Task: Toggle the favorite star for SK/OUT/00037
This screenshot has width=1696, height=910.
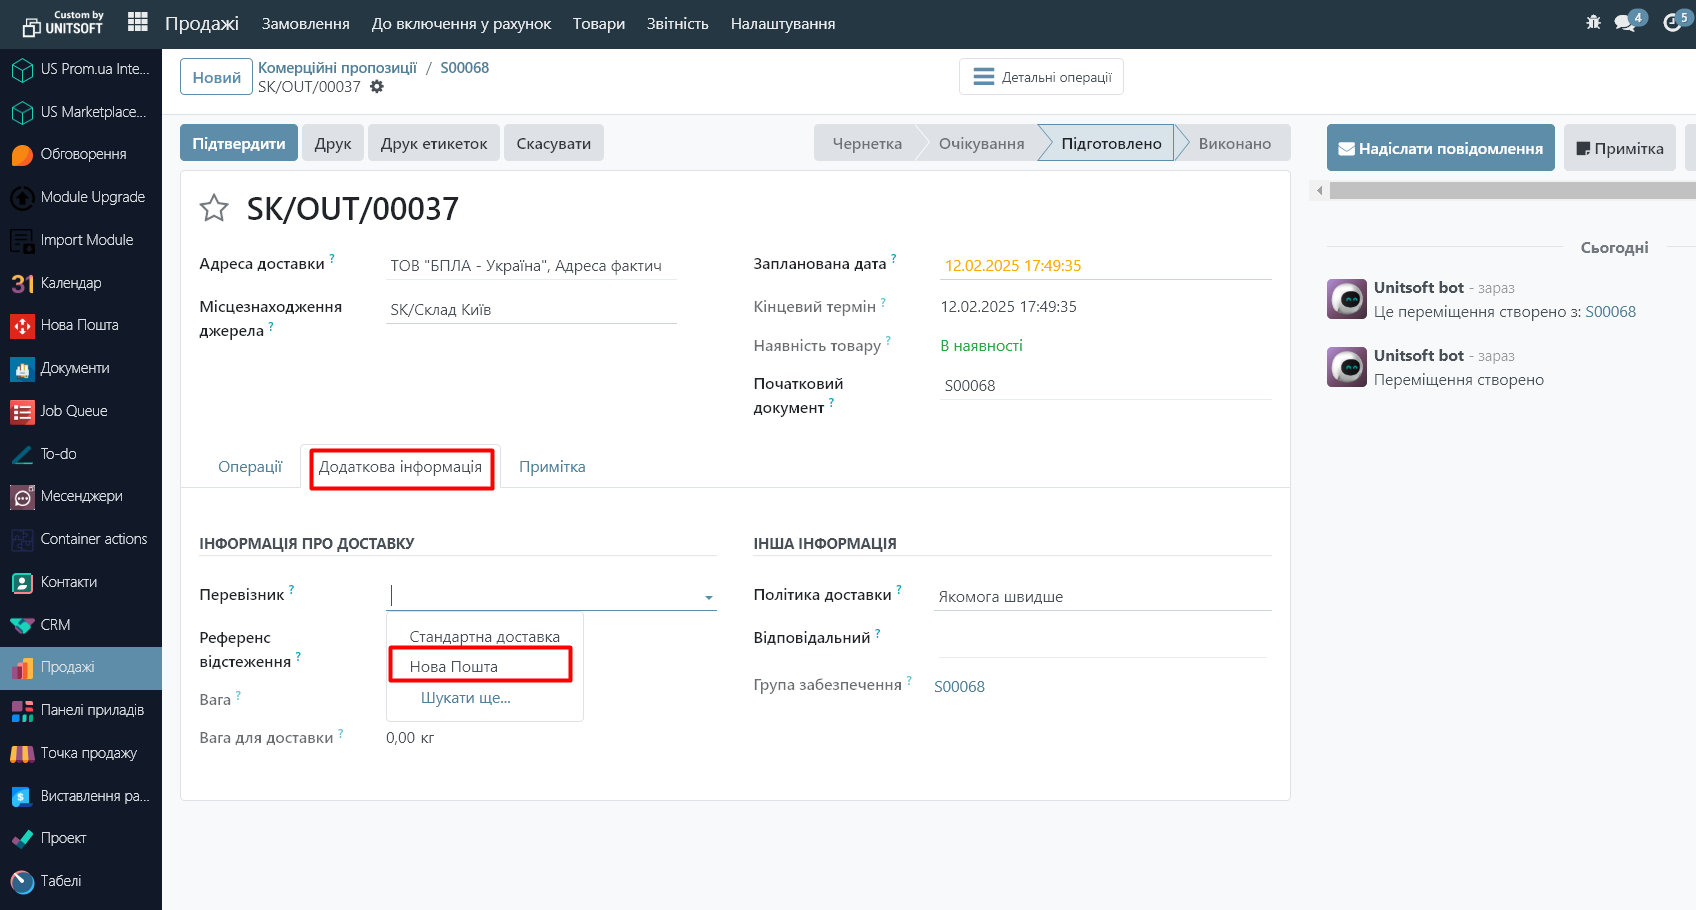Action: [x=214, y=208]
